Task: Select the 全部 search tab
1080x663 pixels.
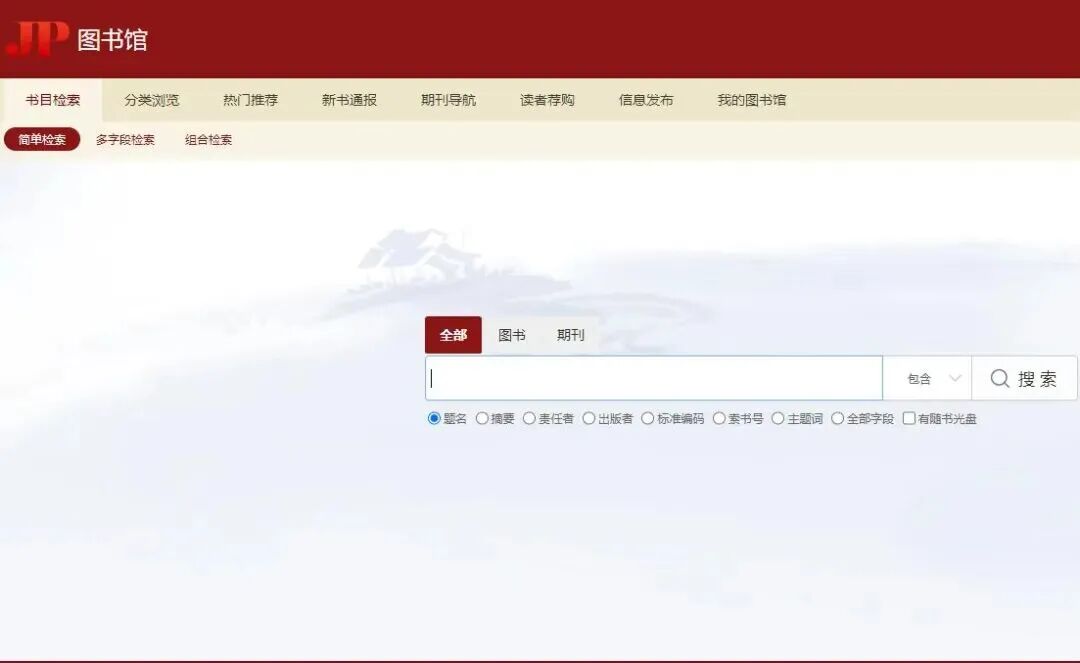Action: click(453, 335)
